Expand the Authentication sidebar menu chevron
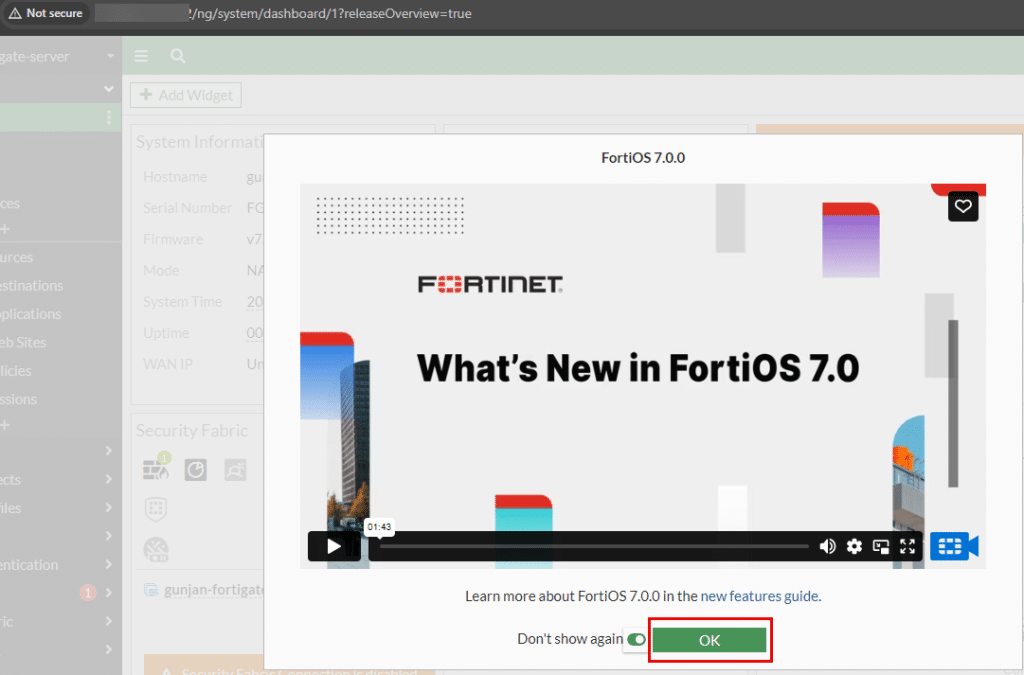Screen dimensions: 1024x675 108,565
